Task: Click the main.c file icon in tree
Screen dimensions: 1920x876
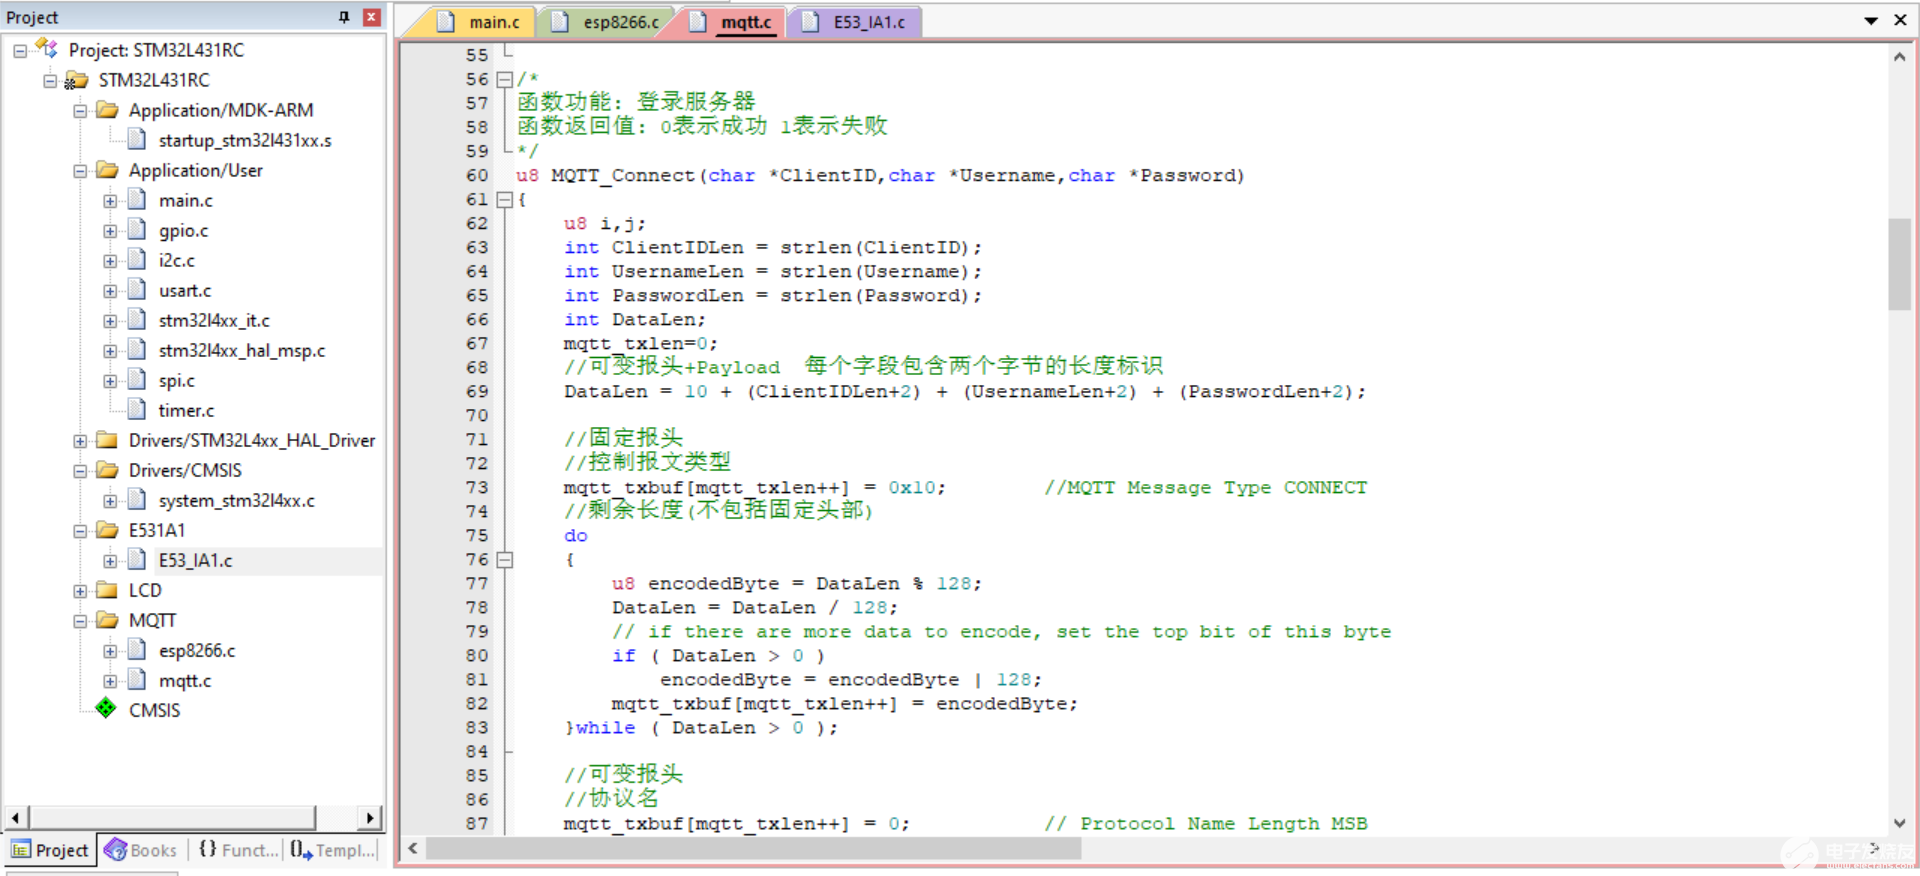Action: [137, 200]
